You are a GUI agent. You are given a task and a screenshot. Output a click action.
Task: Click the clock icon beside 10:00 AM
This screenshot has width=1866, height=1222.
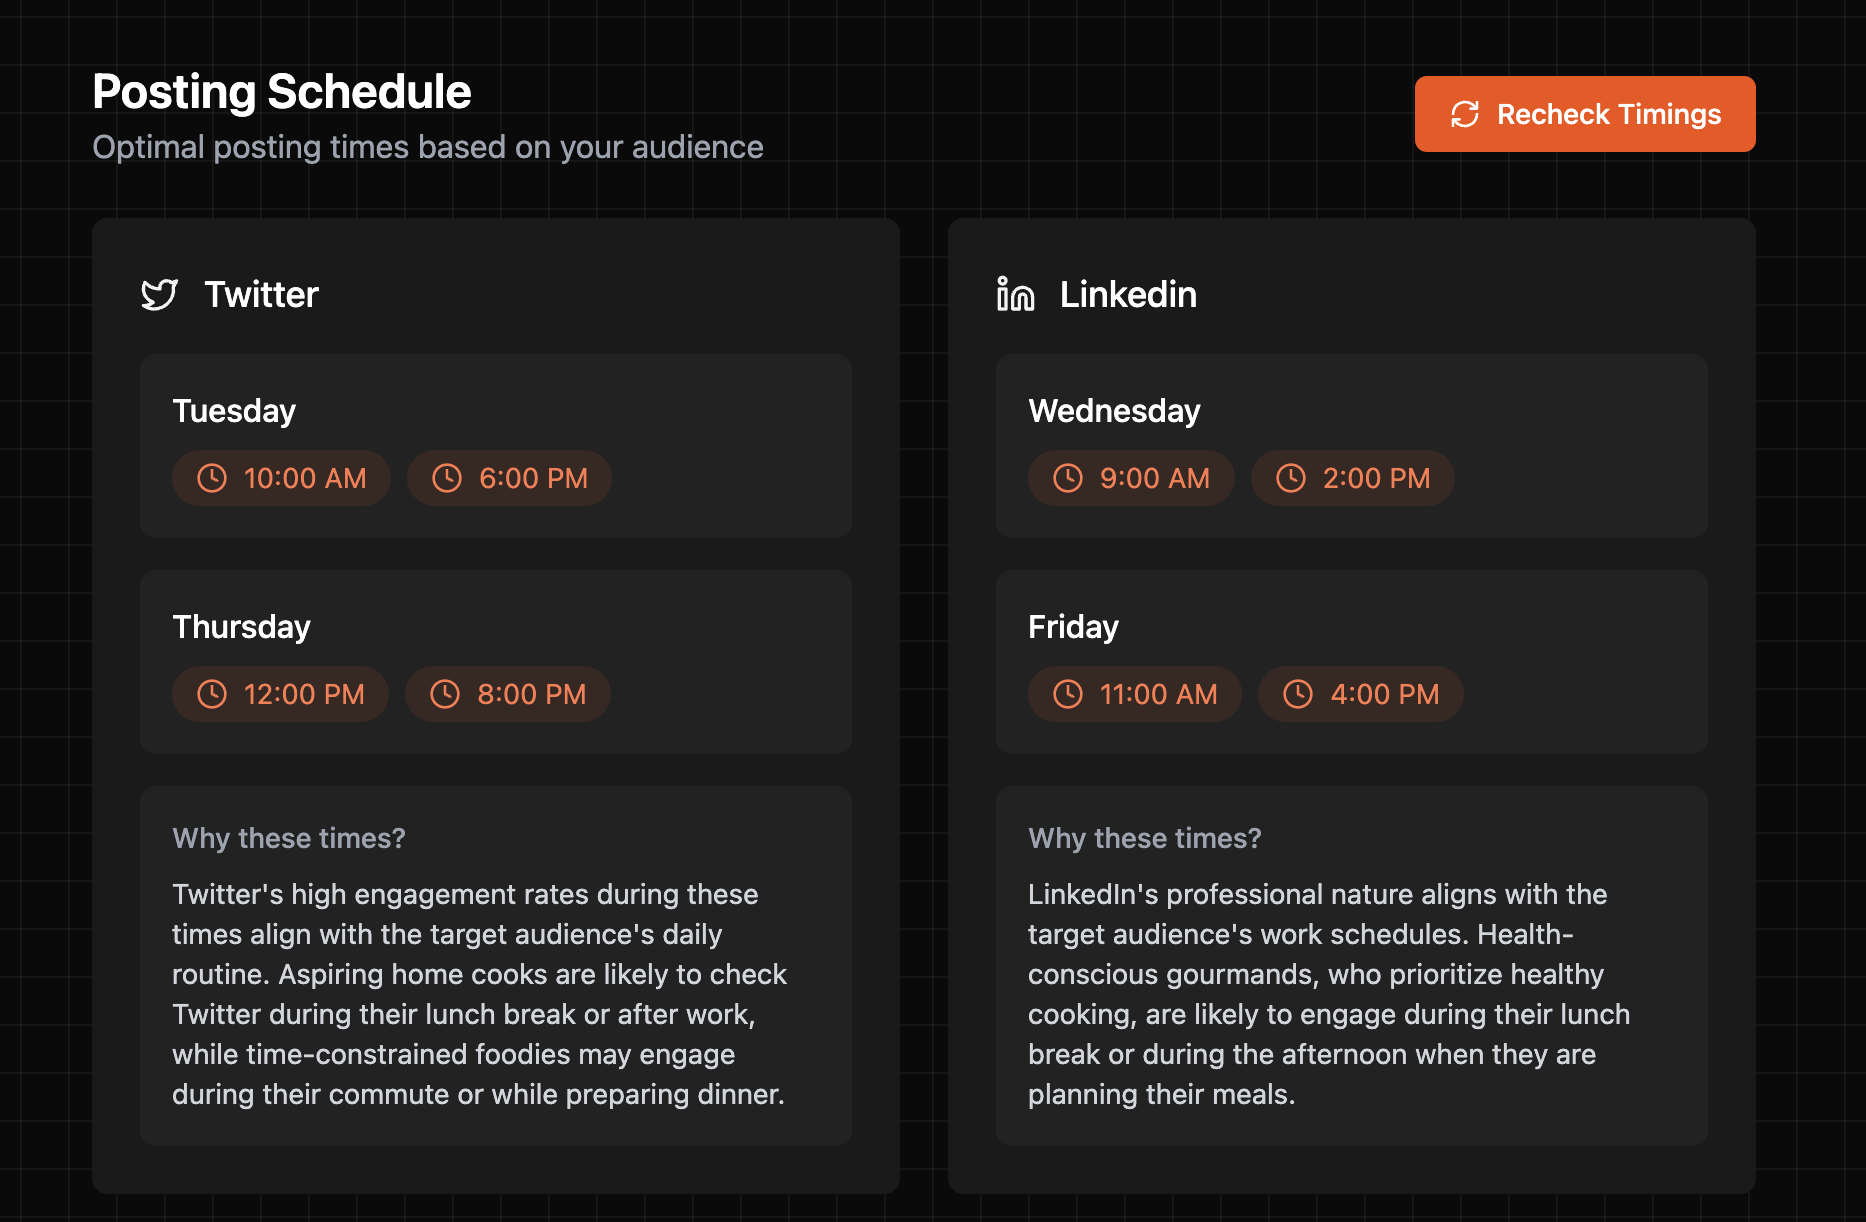tap(212, 478)
